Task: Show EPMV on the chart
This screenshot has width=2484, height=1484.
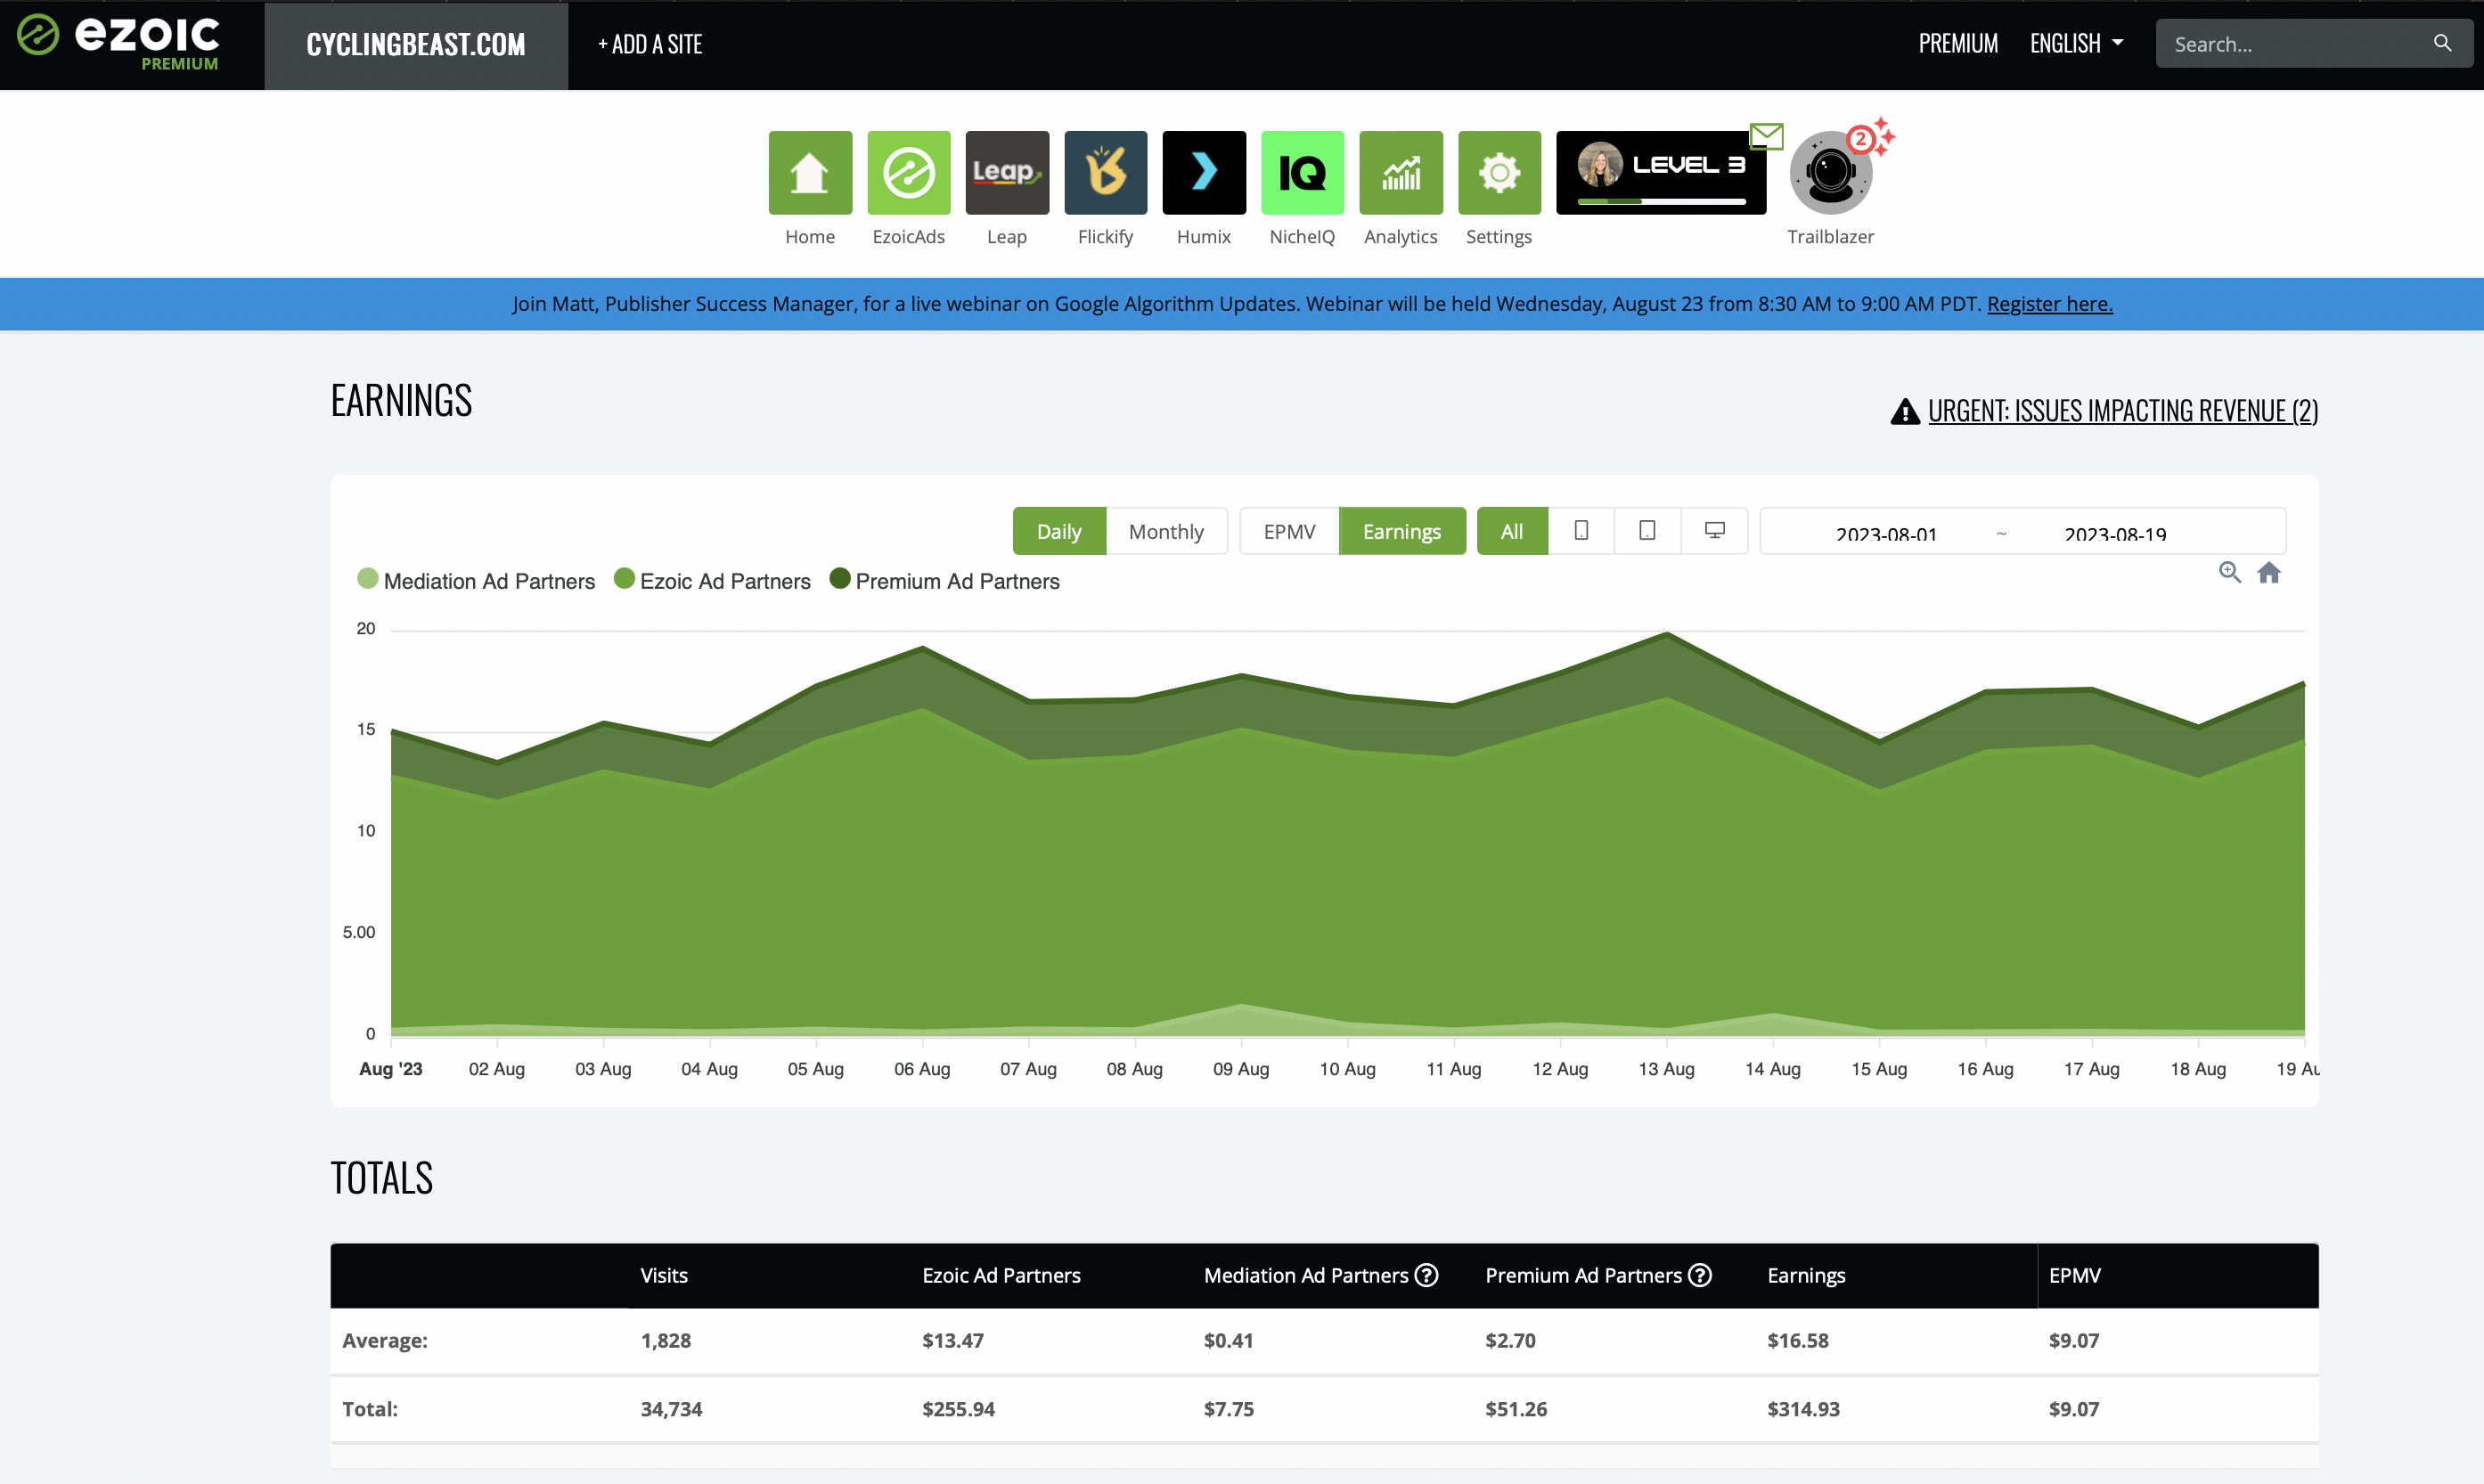Action: tap(1289, 531)
